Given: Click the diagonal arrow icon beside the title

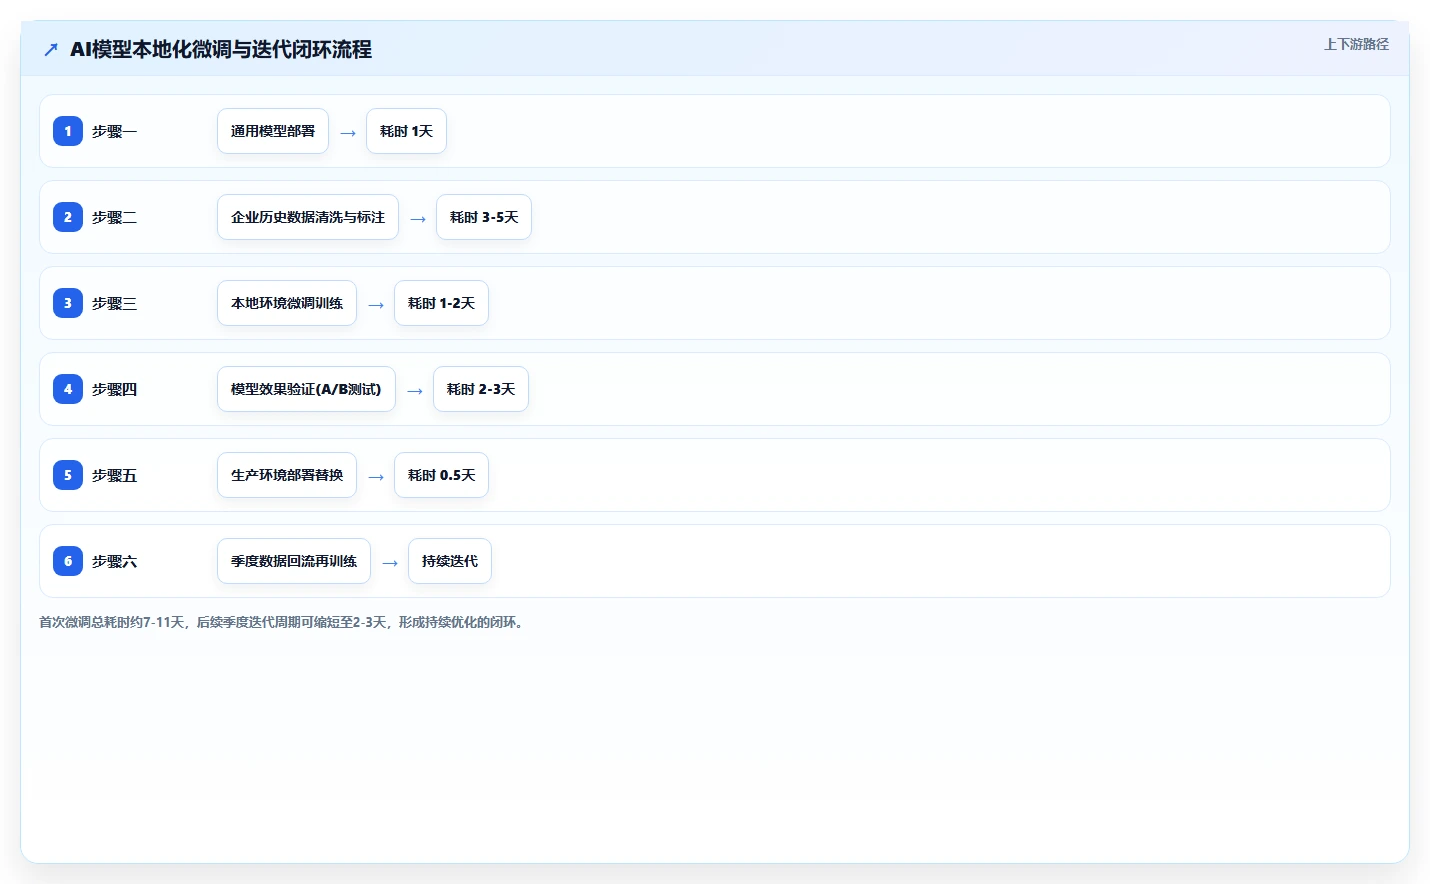Looking at the screenshot, I should tap(51, 50).
